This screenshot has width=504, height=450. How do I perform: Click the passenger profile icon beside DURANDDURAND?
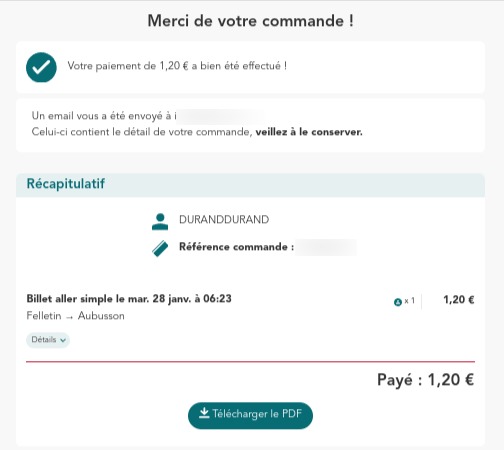click(160, 222)
